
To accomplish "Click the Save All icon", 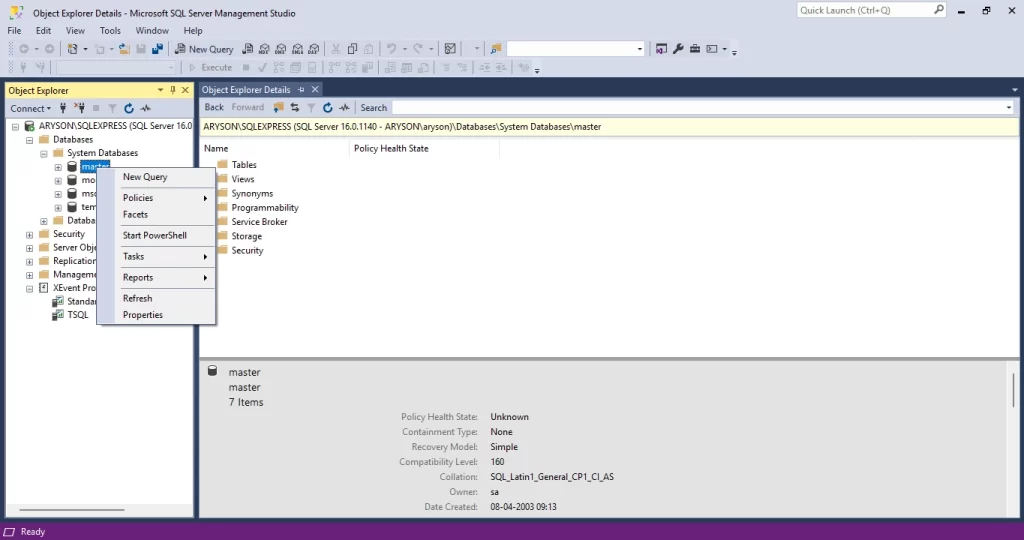I will tap(157, 49).
